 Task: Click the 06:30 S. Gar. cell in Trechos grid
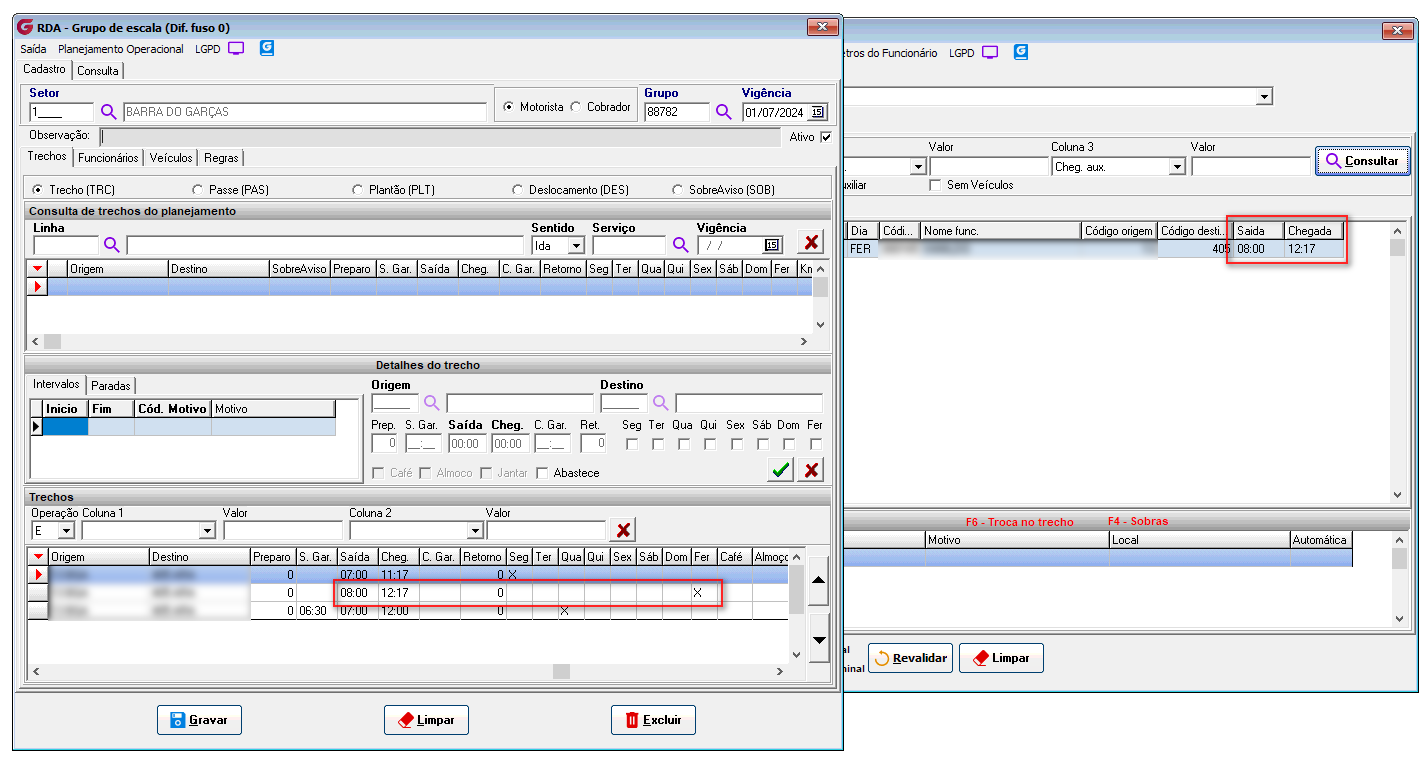click(315, 610)
